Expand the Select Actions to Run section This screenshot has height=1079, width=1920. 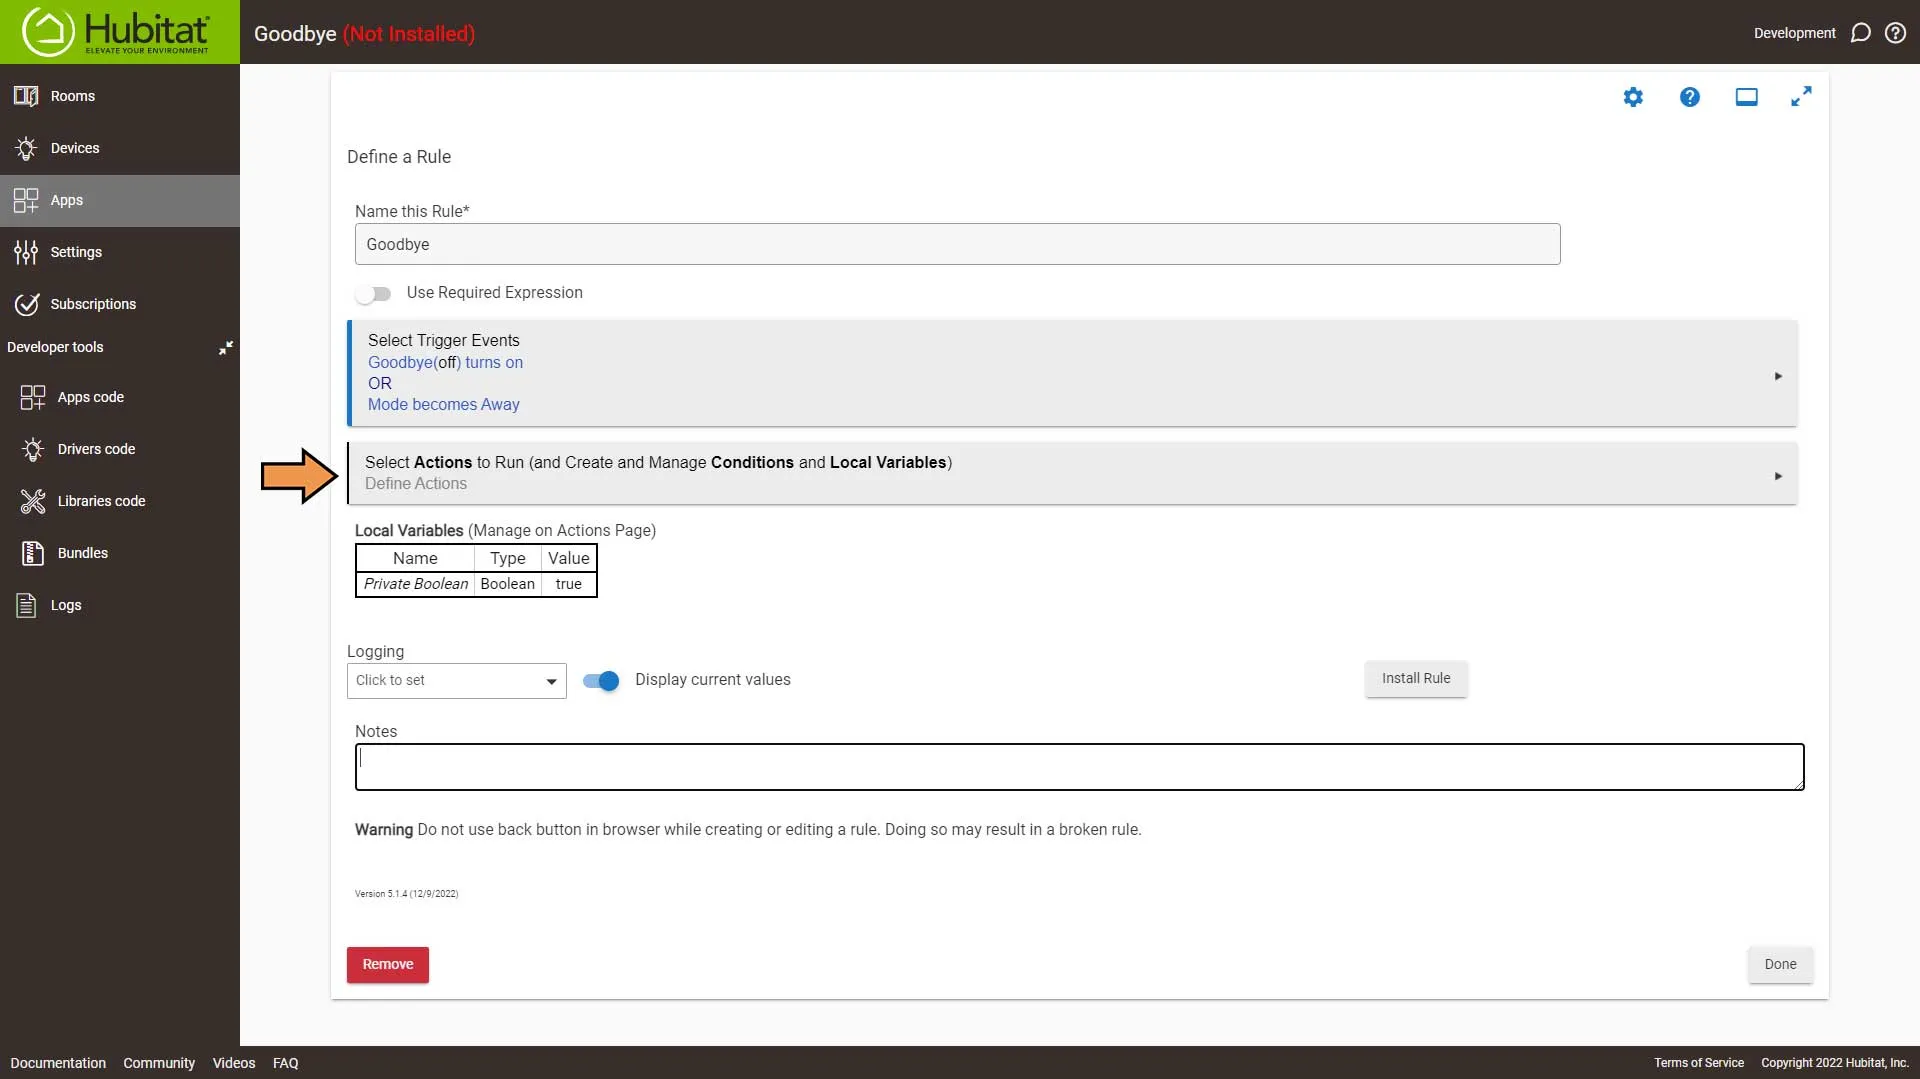[1072, 473]
